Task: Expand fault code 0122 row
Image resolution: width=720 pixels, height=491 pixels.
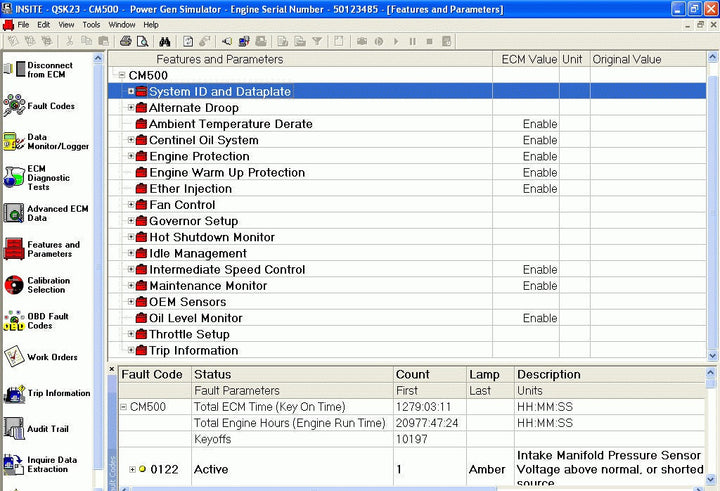Action: pyautogui.click(x=132, y=469)
